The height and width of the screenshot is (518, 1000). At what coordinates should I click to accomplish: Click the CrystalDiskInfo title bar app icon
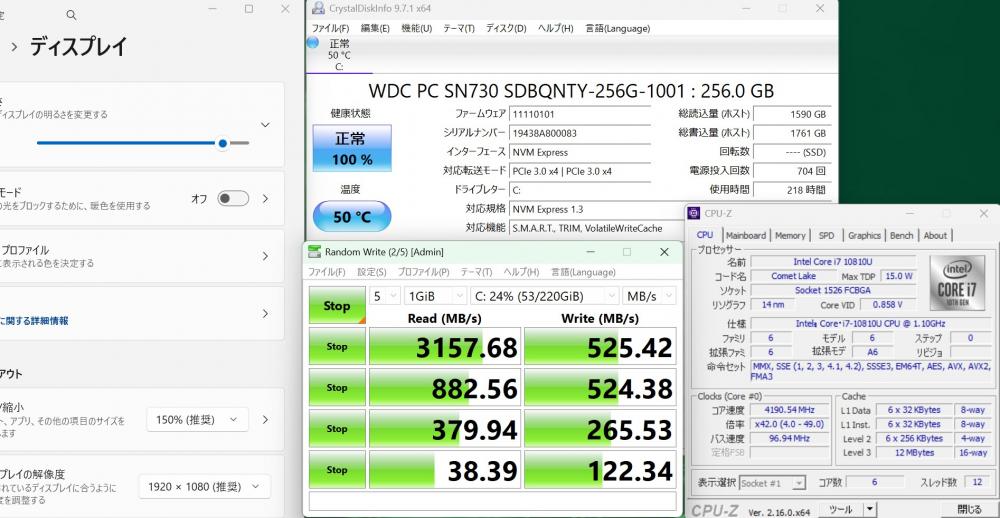pyautogui.click(x=317, y=8)
